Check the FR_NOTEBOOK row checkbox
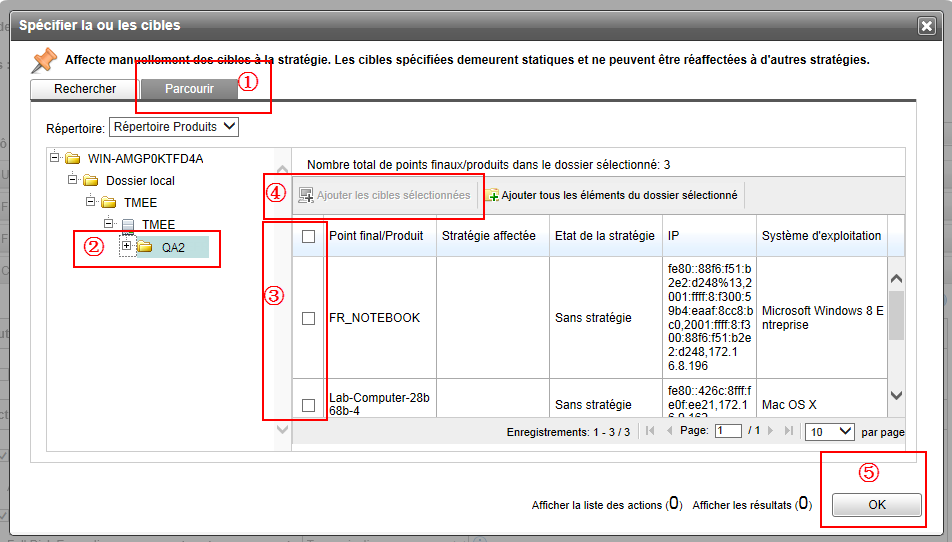The height and width of the screenshot is (542, 952). (x=309, y=318)
